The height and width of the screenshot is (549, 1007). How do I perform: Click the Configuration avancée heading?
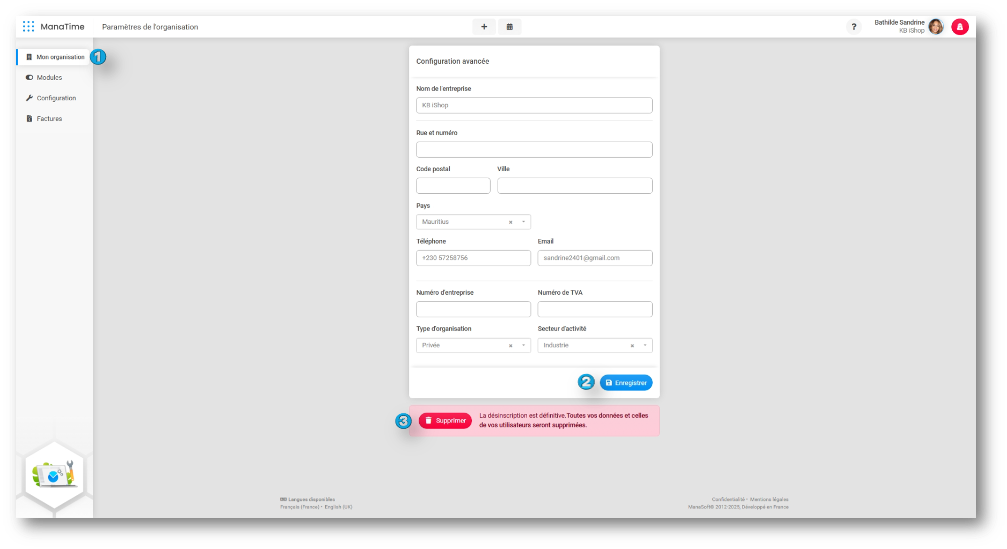453,62
